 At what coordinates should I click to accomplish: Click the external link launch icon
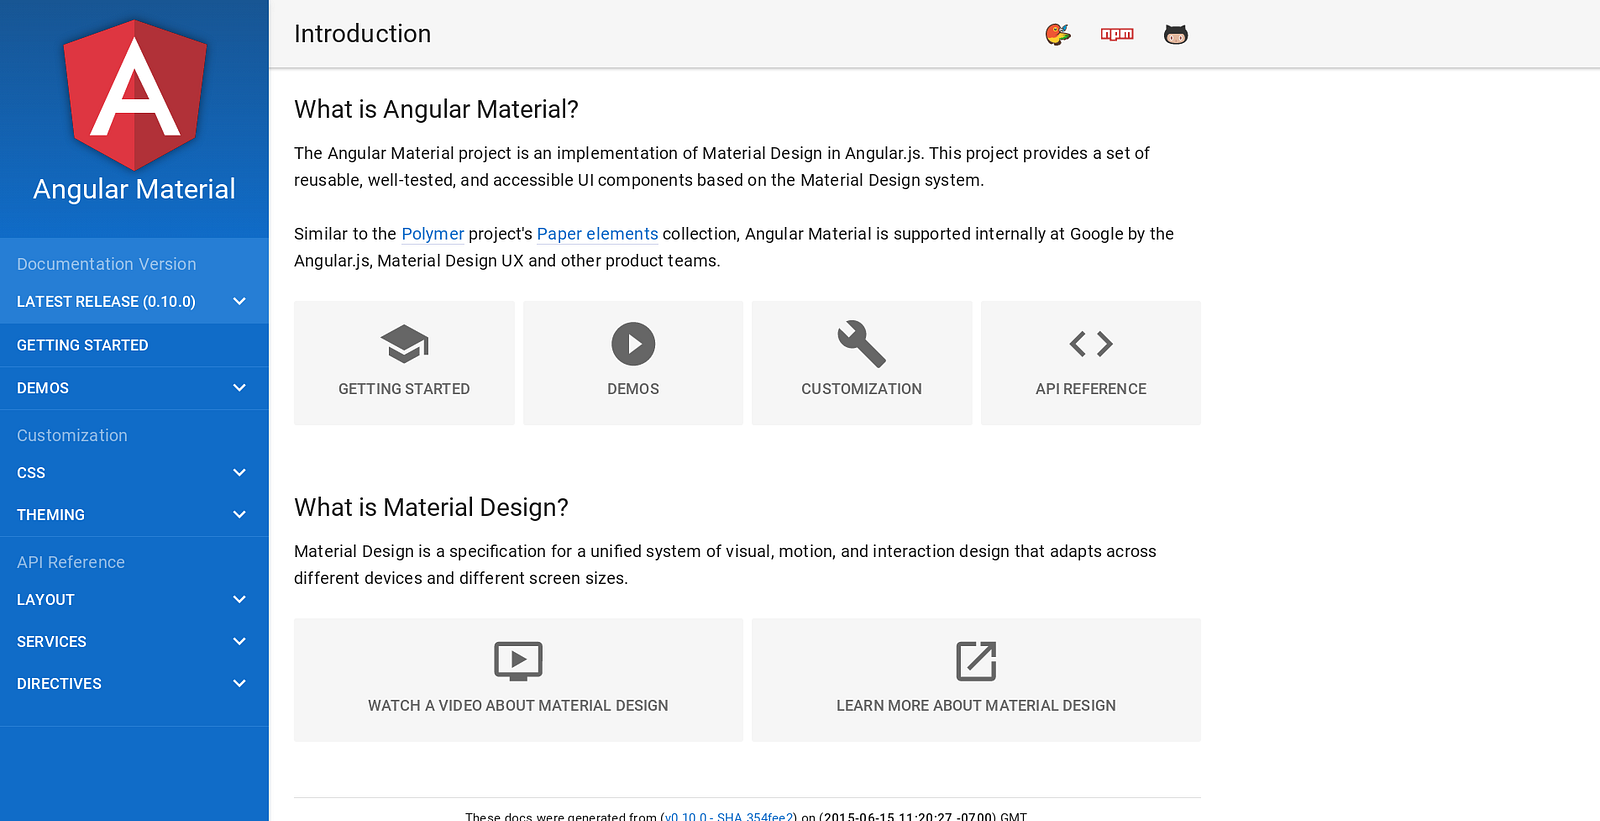point(976,661)
